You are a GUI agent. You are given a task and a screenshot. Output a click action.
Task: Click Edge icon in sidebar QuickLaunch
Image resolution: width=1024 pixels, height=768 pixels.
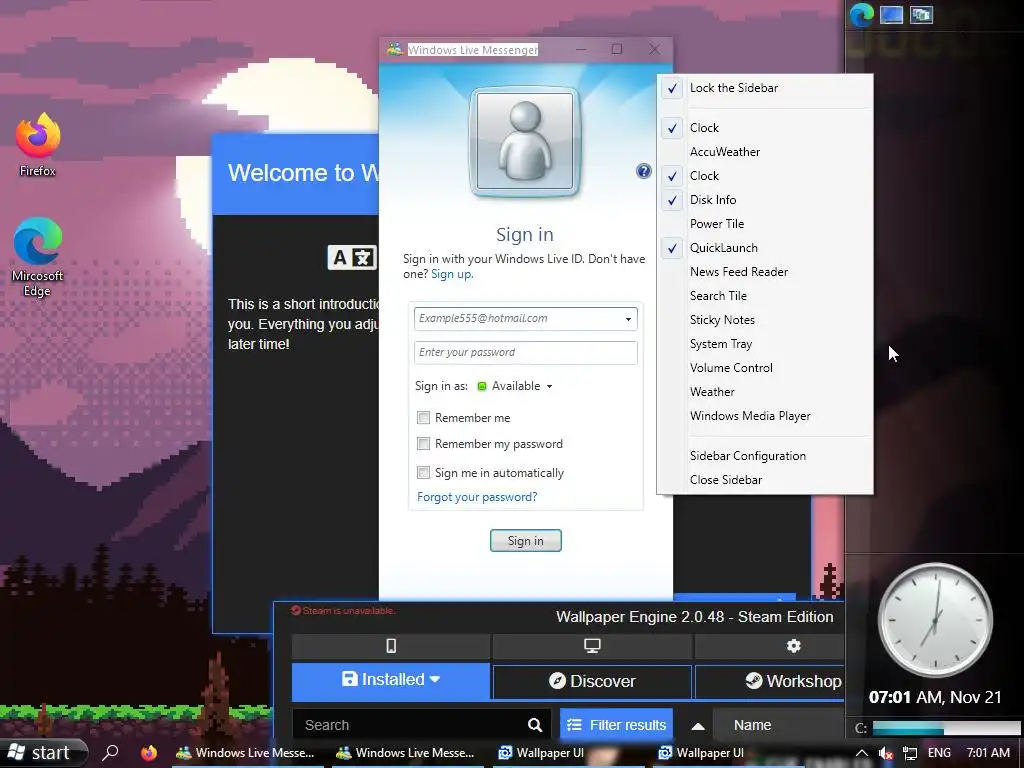click(x=861, y=14)
